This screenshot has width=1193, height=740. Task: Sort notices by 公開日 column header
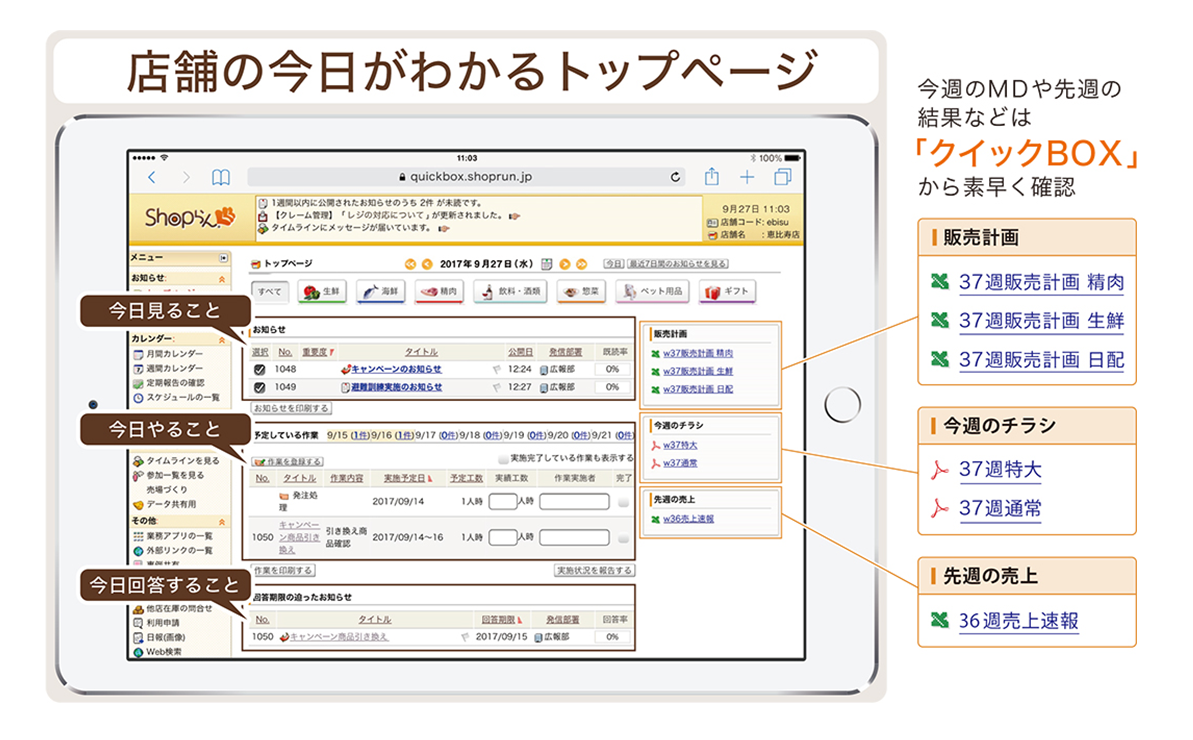(520, 352)
